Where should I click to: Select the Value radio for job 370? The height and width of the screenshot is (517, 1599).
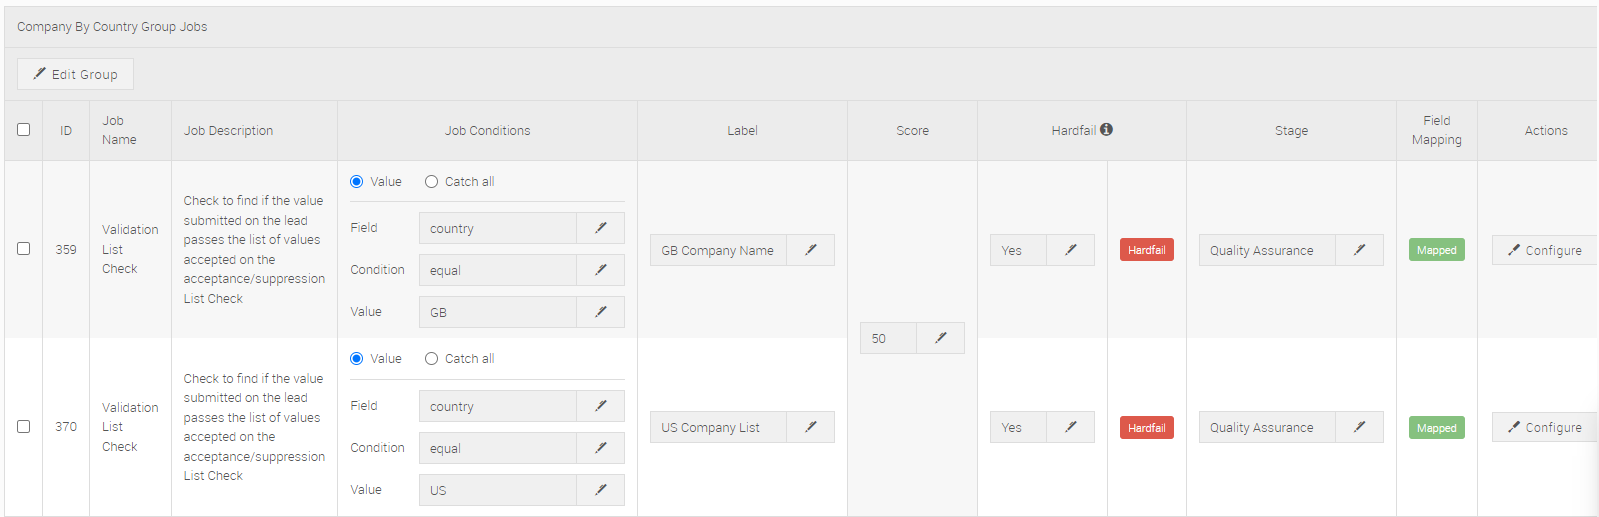357,359
